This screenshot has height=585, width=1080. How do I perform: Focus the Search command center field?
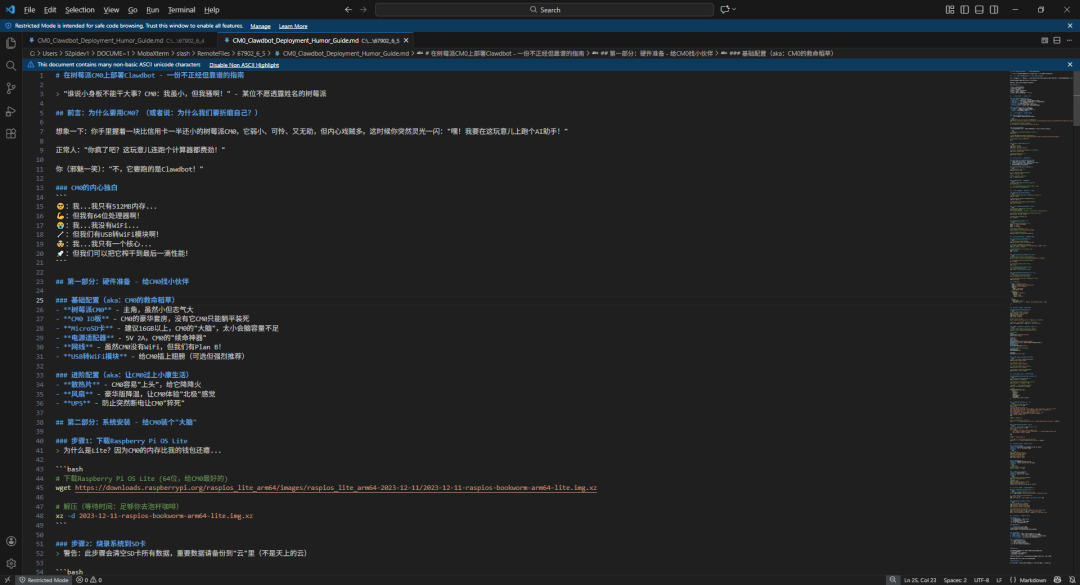(544, 10)
